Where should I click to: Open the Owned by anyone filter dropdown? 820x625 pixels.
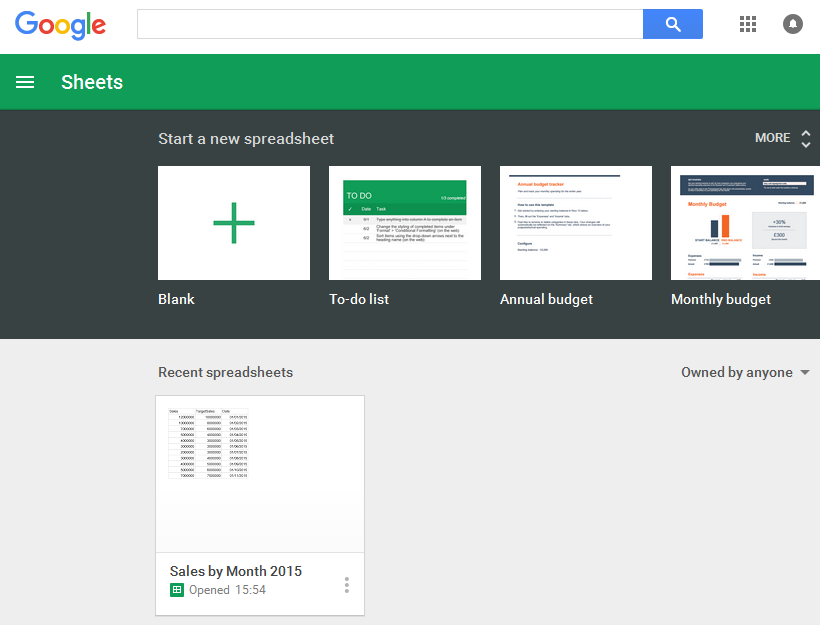click(745, 371)
